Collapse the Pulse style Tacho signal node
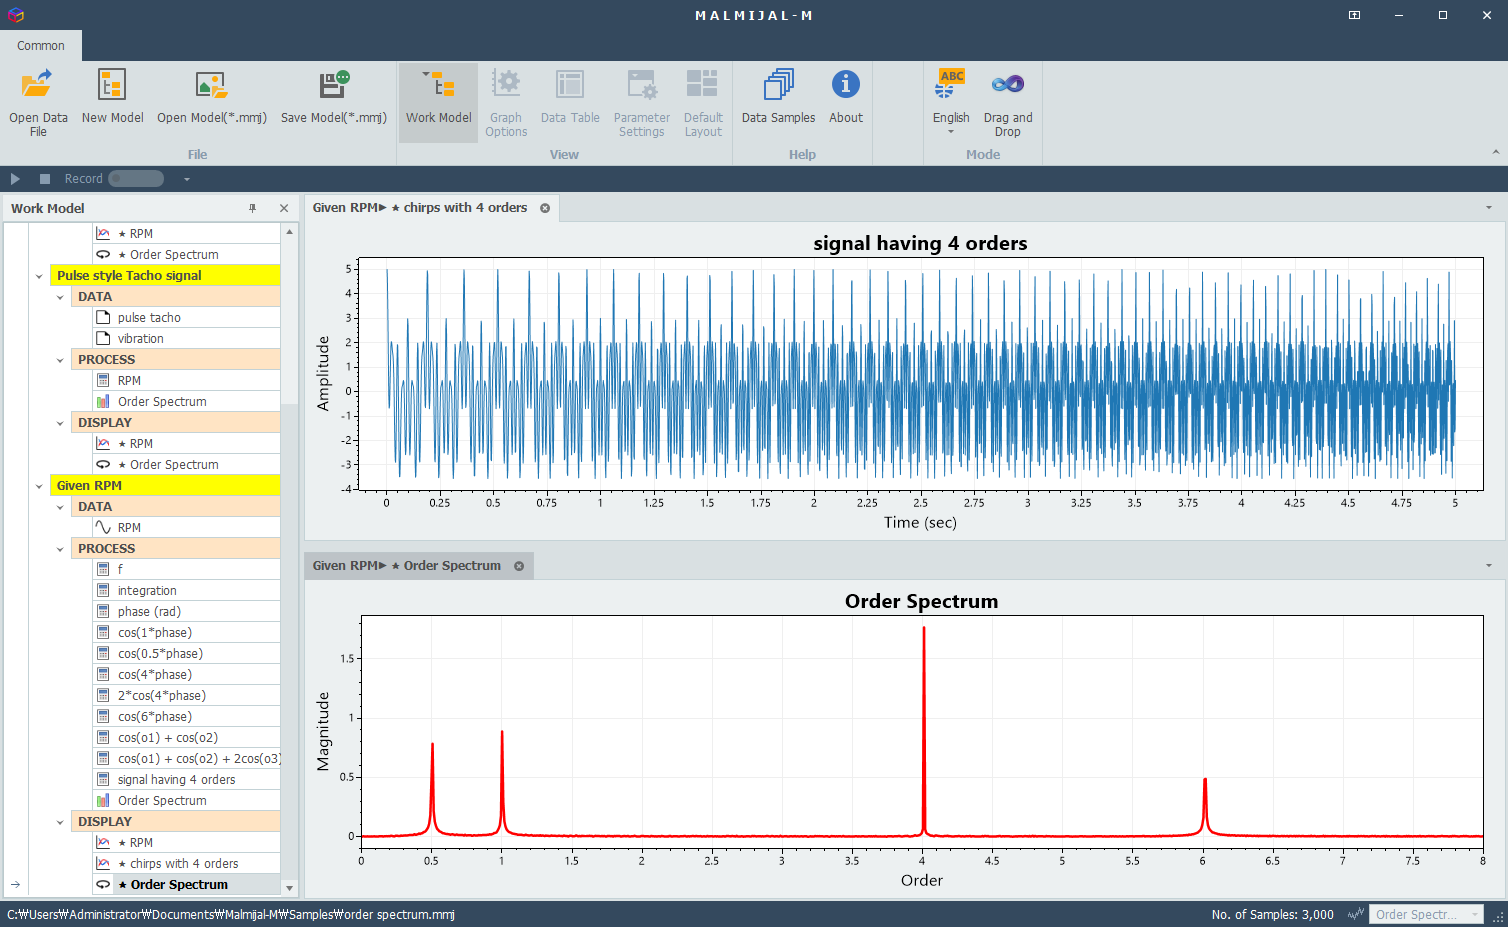This screenshot has height=927, width=1508. 39,276
